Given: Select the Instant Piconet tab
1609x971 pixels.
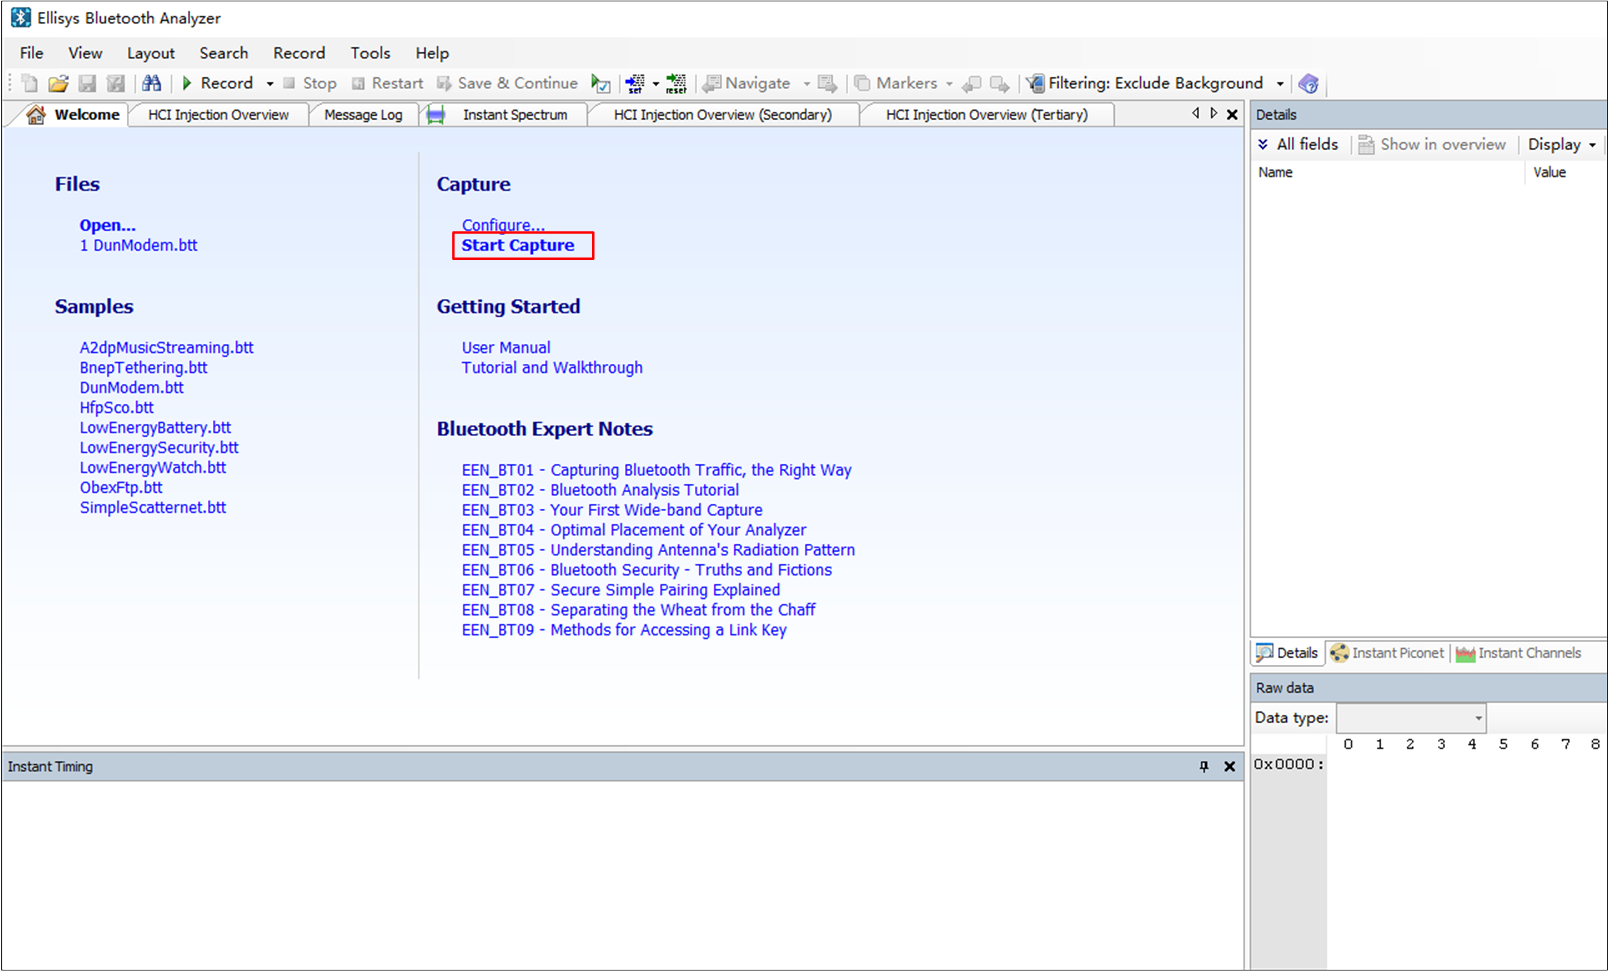Looking at the screenshot, I should [1387, 653].
